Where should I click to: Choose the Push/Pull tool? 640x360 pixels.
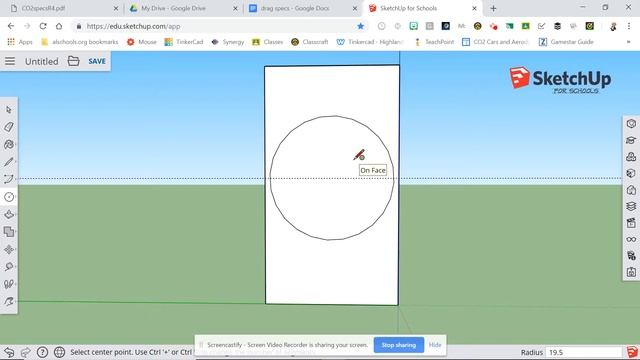pyautogui.click(x=9, y=214)
